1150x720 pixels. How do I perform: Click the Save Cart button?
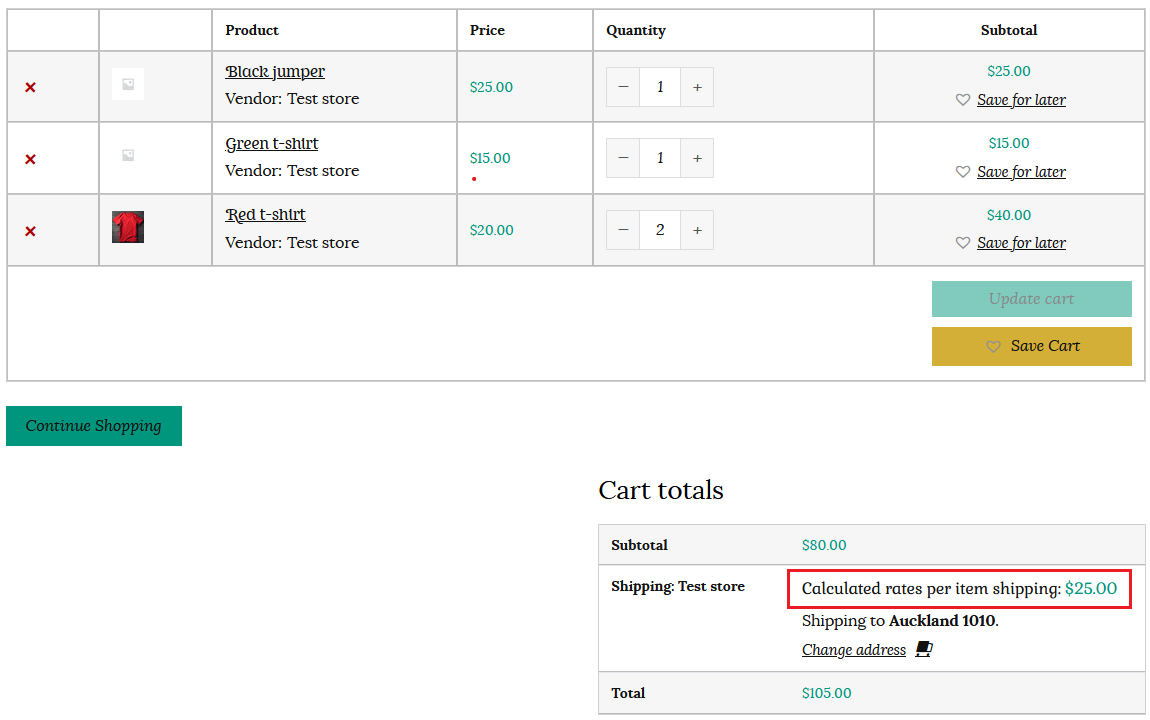[x=1031, y=346]
